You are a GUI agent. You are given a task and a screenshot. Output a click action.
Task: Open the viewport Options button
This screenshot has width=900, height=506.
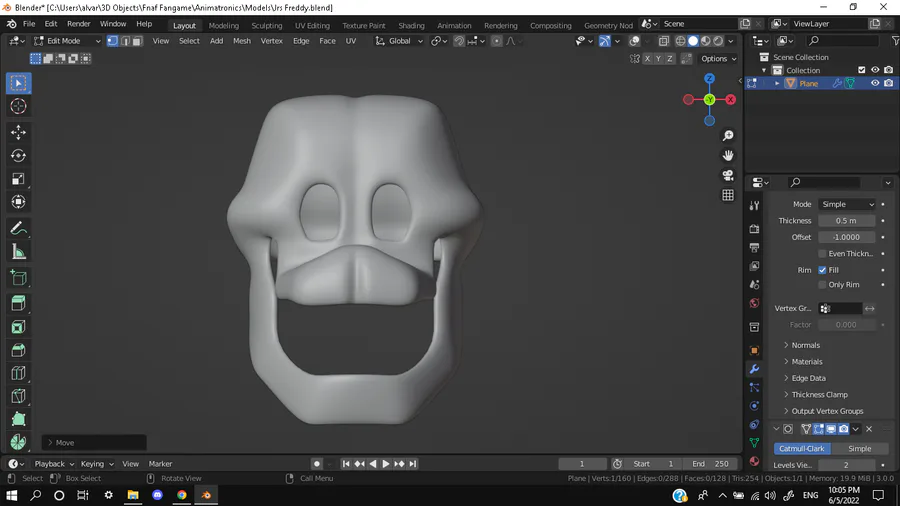pyautogui.click(x=719, y=59)
